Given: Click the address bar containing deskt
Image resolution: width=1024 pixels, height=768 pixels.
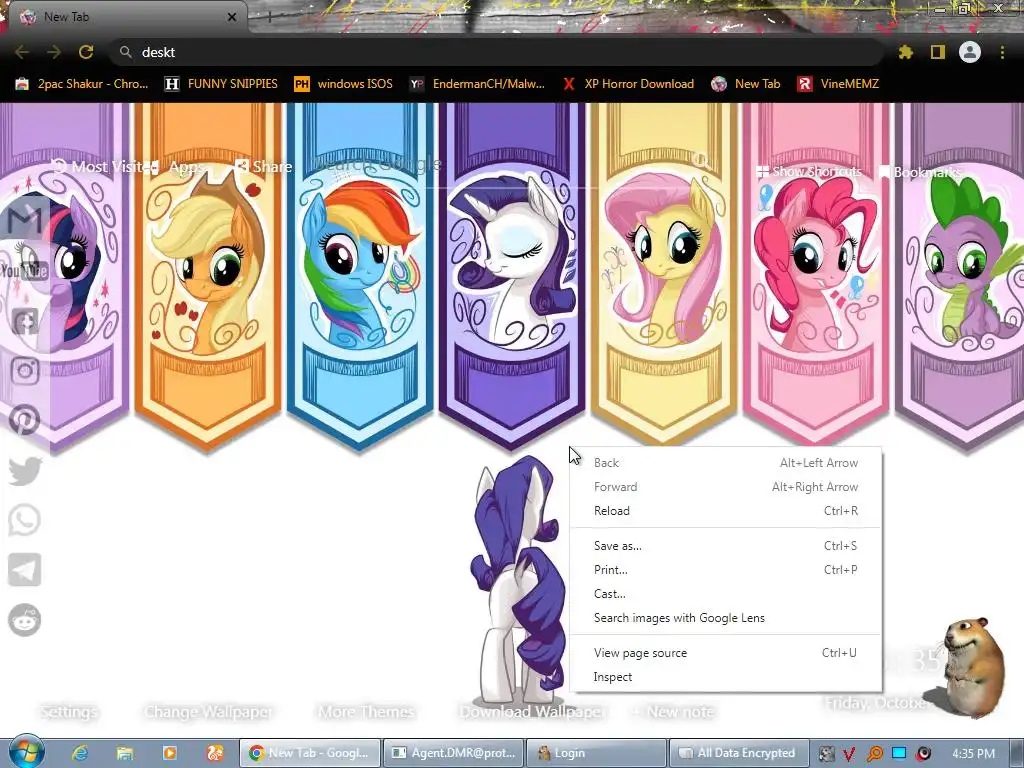Looking at the screenshot, I should (x=496, y=52).
